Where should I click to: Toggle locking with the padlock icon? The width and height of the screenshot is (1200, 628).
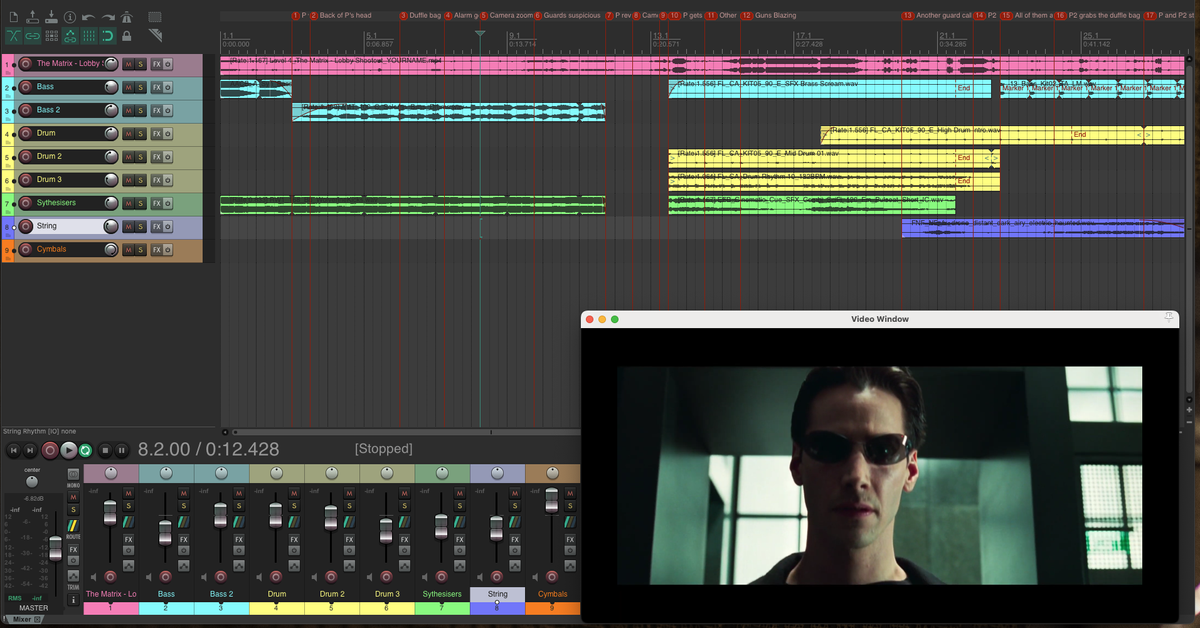pyautogui.click(x=126, y=36)
